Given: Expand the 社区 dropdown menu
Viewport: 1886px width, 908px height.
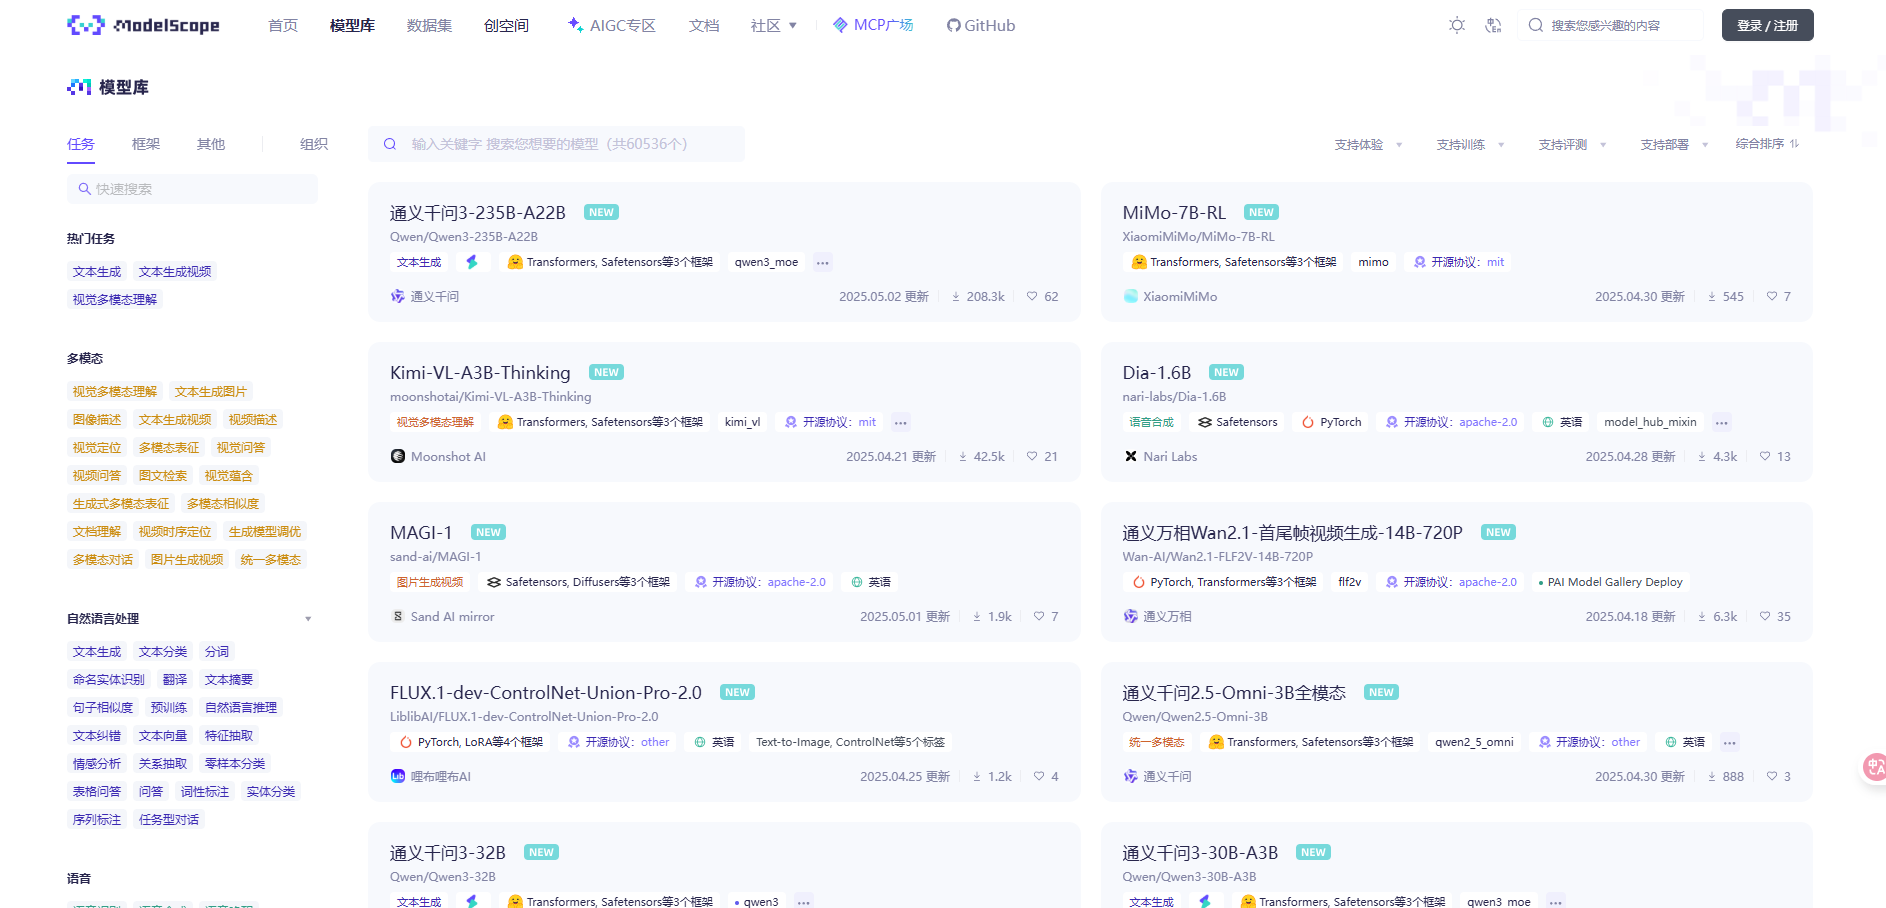Looking at the screenshot, I should pyautogui.click(x=773, y=25).
